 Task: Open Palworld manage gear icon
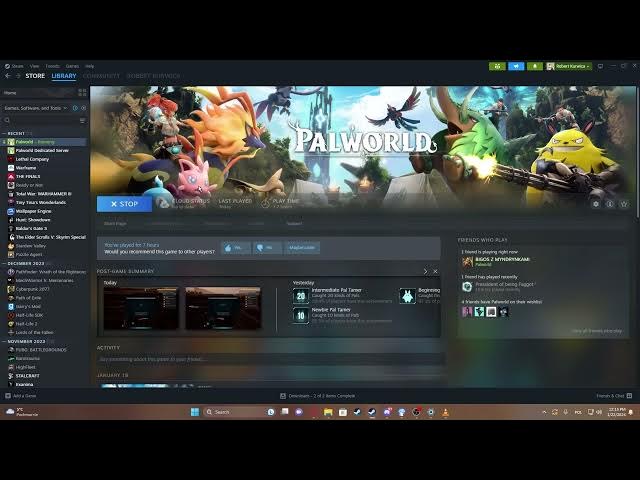pos(596,204)
